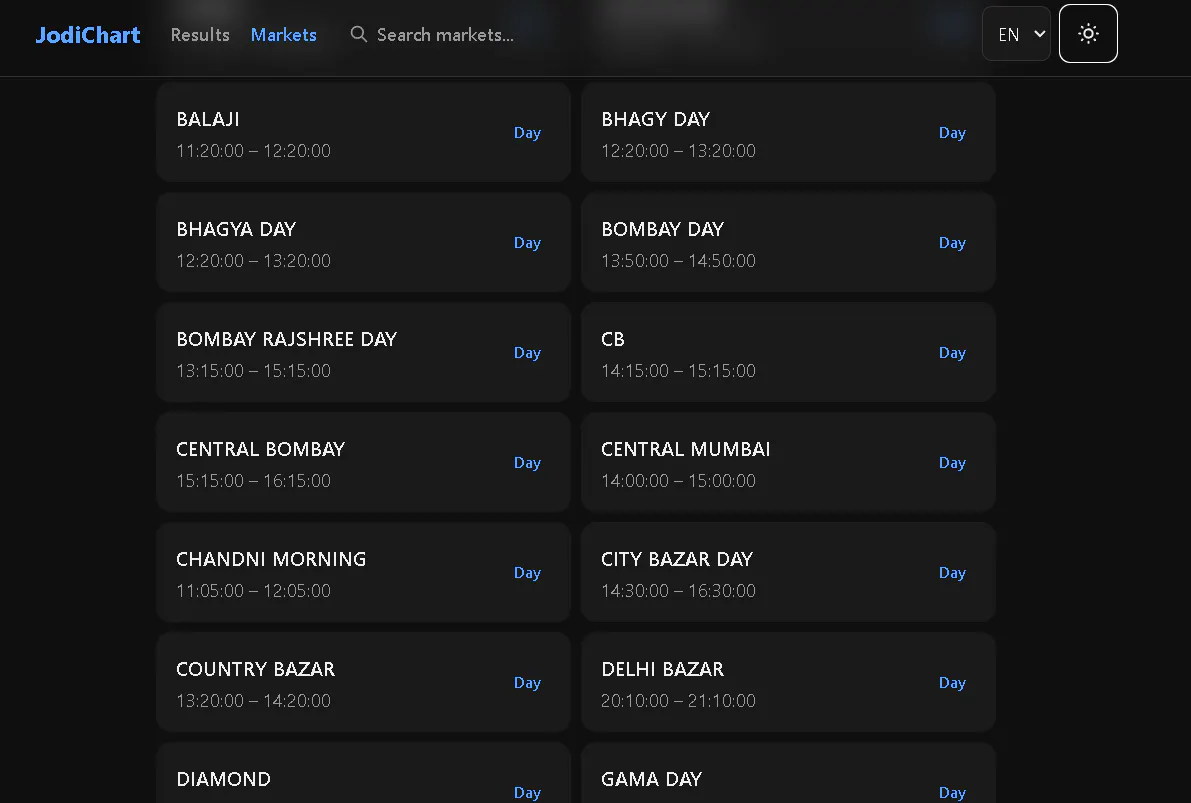Click Day label on CHANDNI MORNING card
The height and width of the screenshot is (803, 1191).
[527, 573]
